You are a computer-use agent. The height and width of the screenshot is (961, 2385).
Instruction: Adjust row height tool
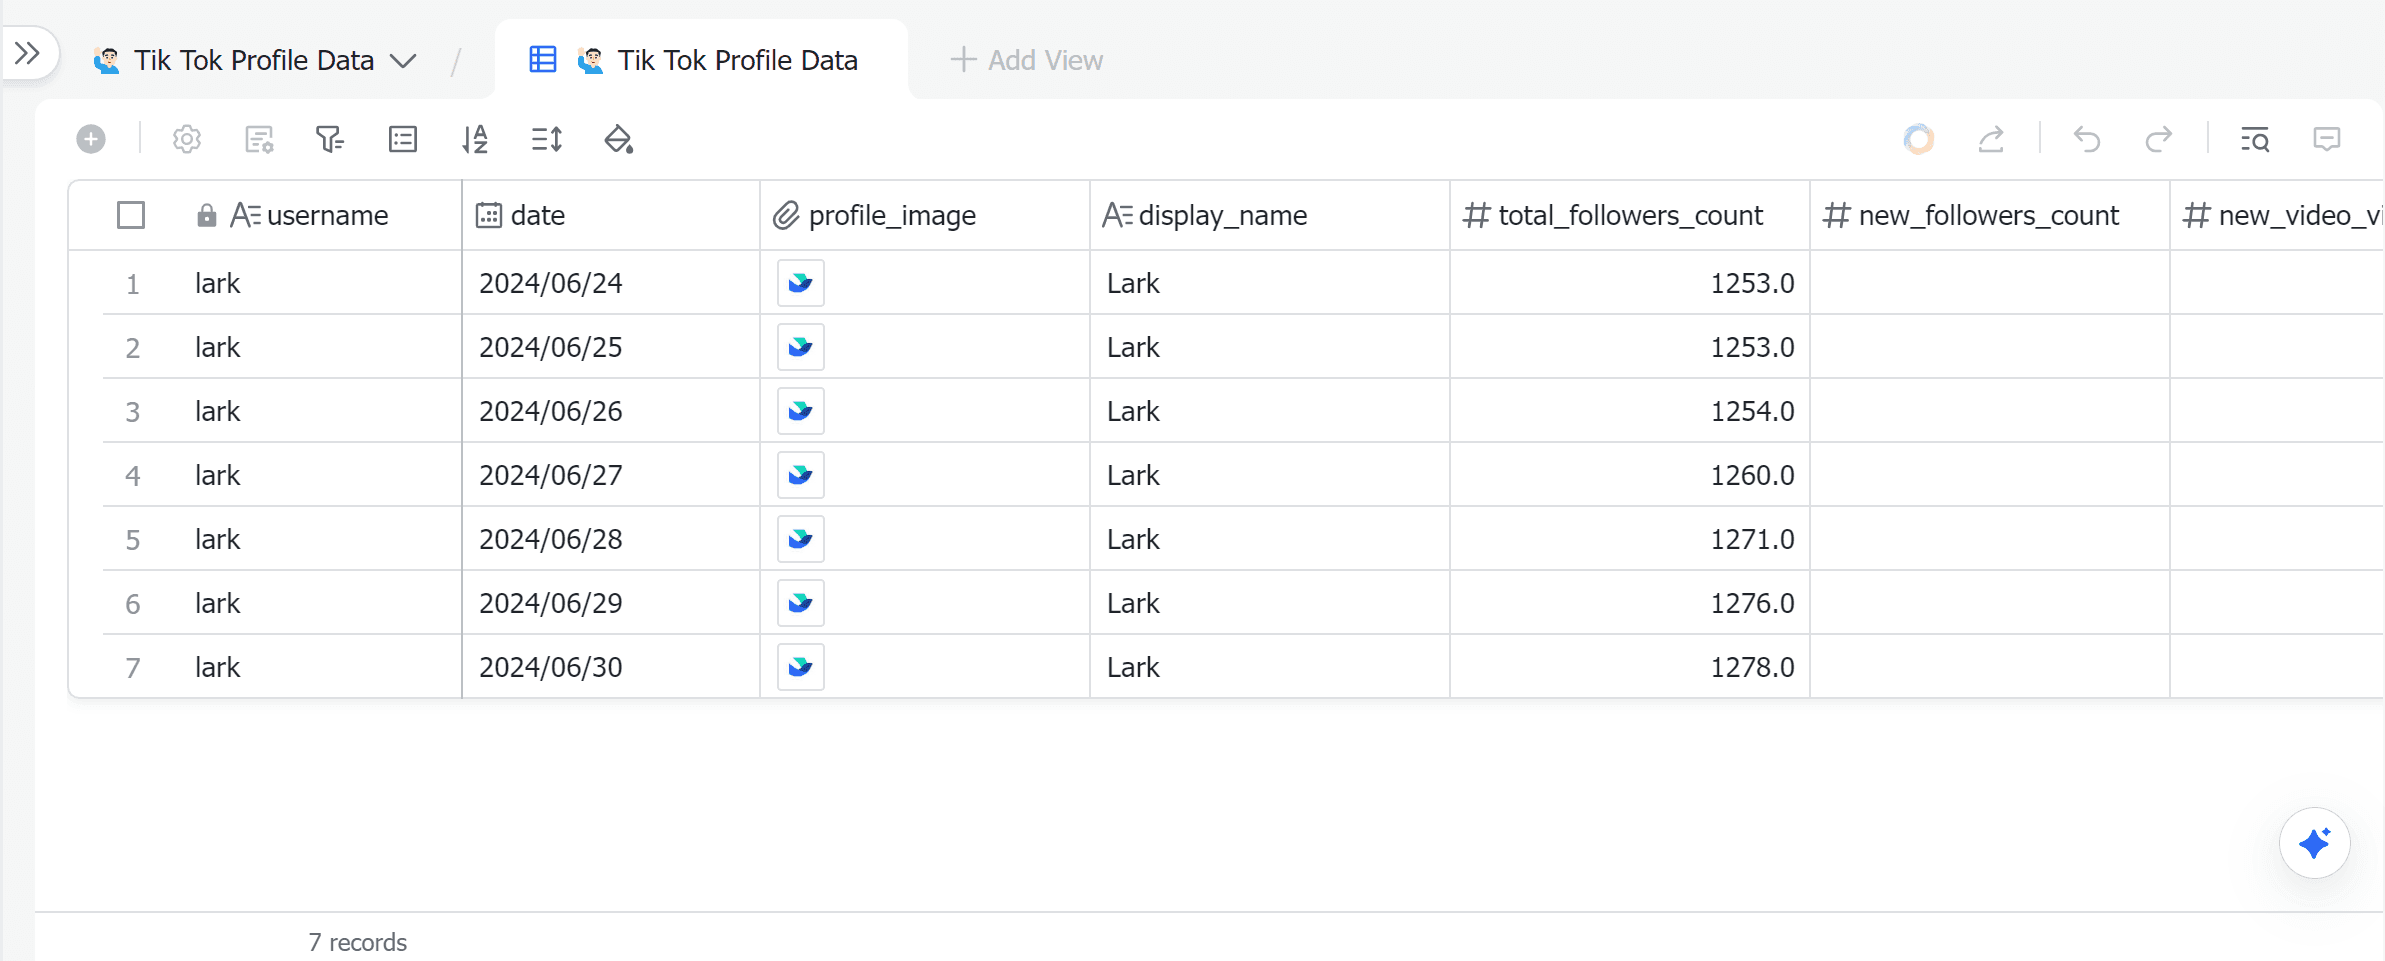(x=547, y=139)
